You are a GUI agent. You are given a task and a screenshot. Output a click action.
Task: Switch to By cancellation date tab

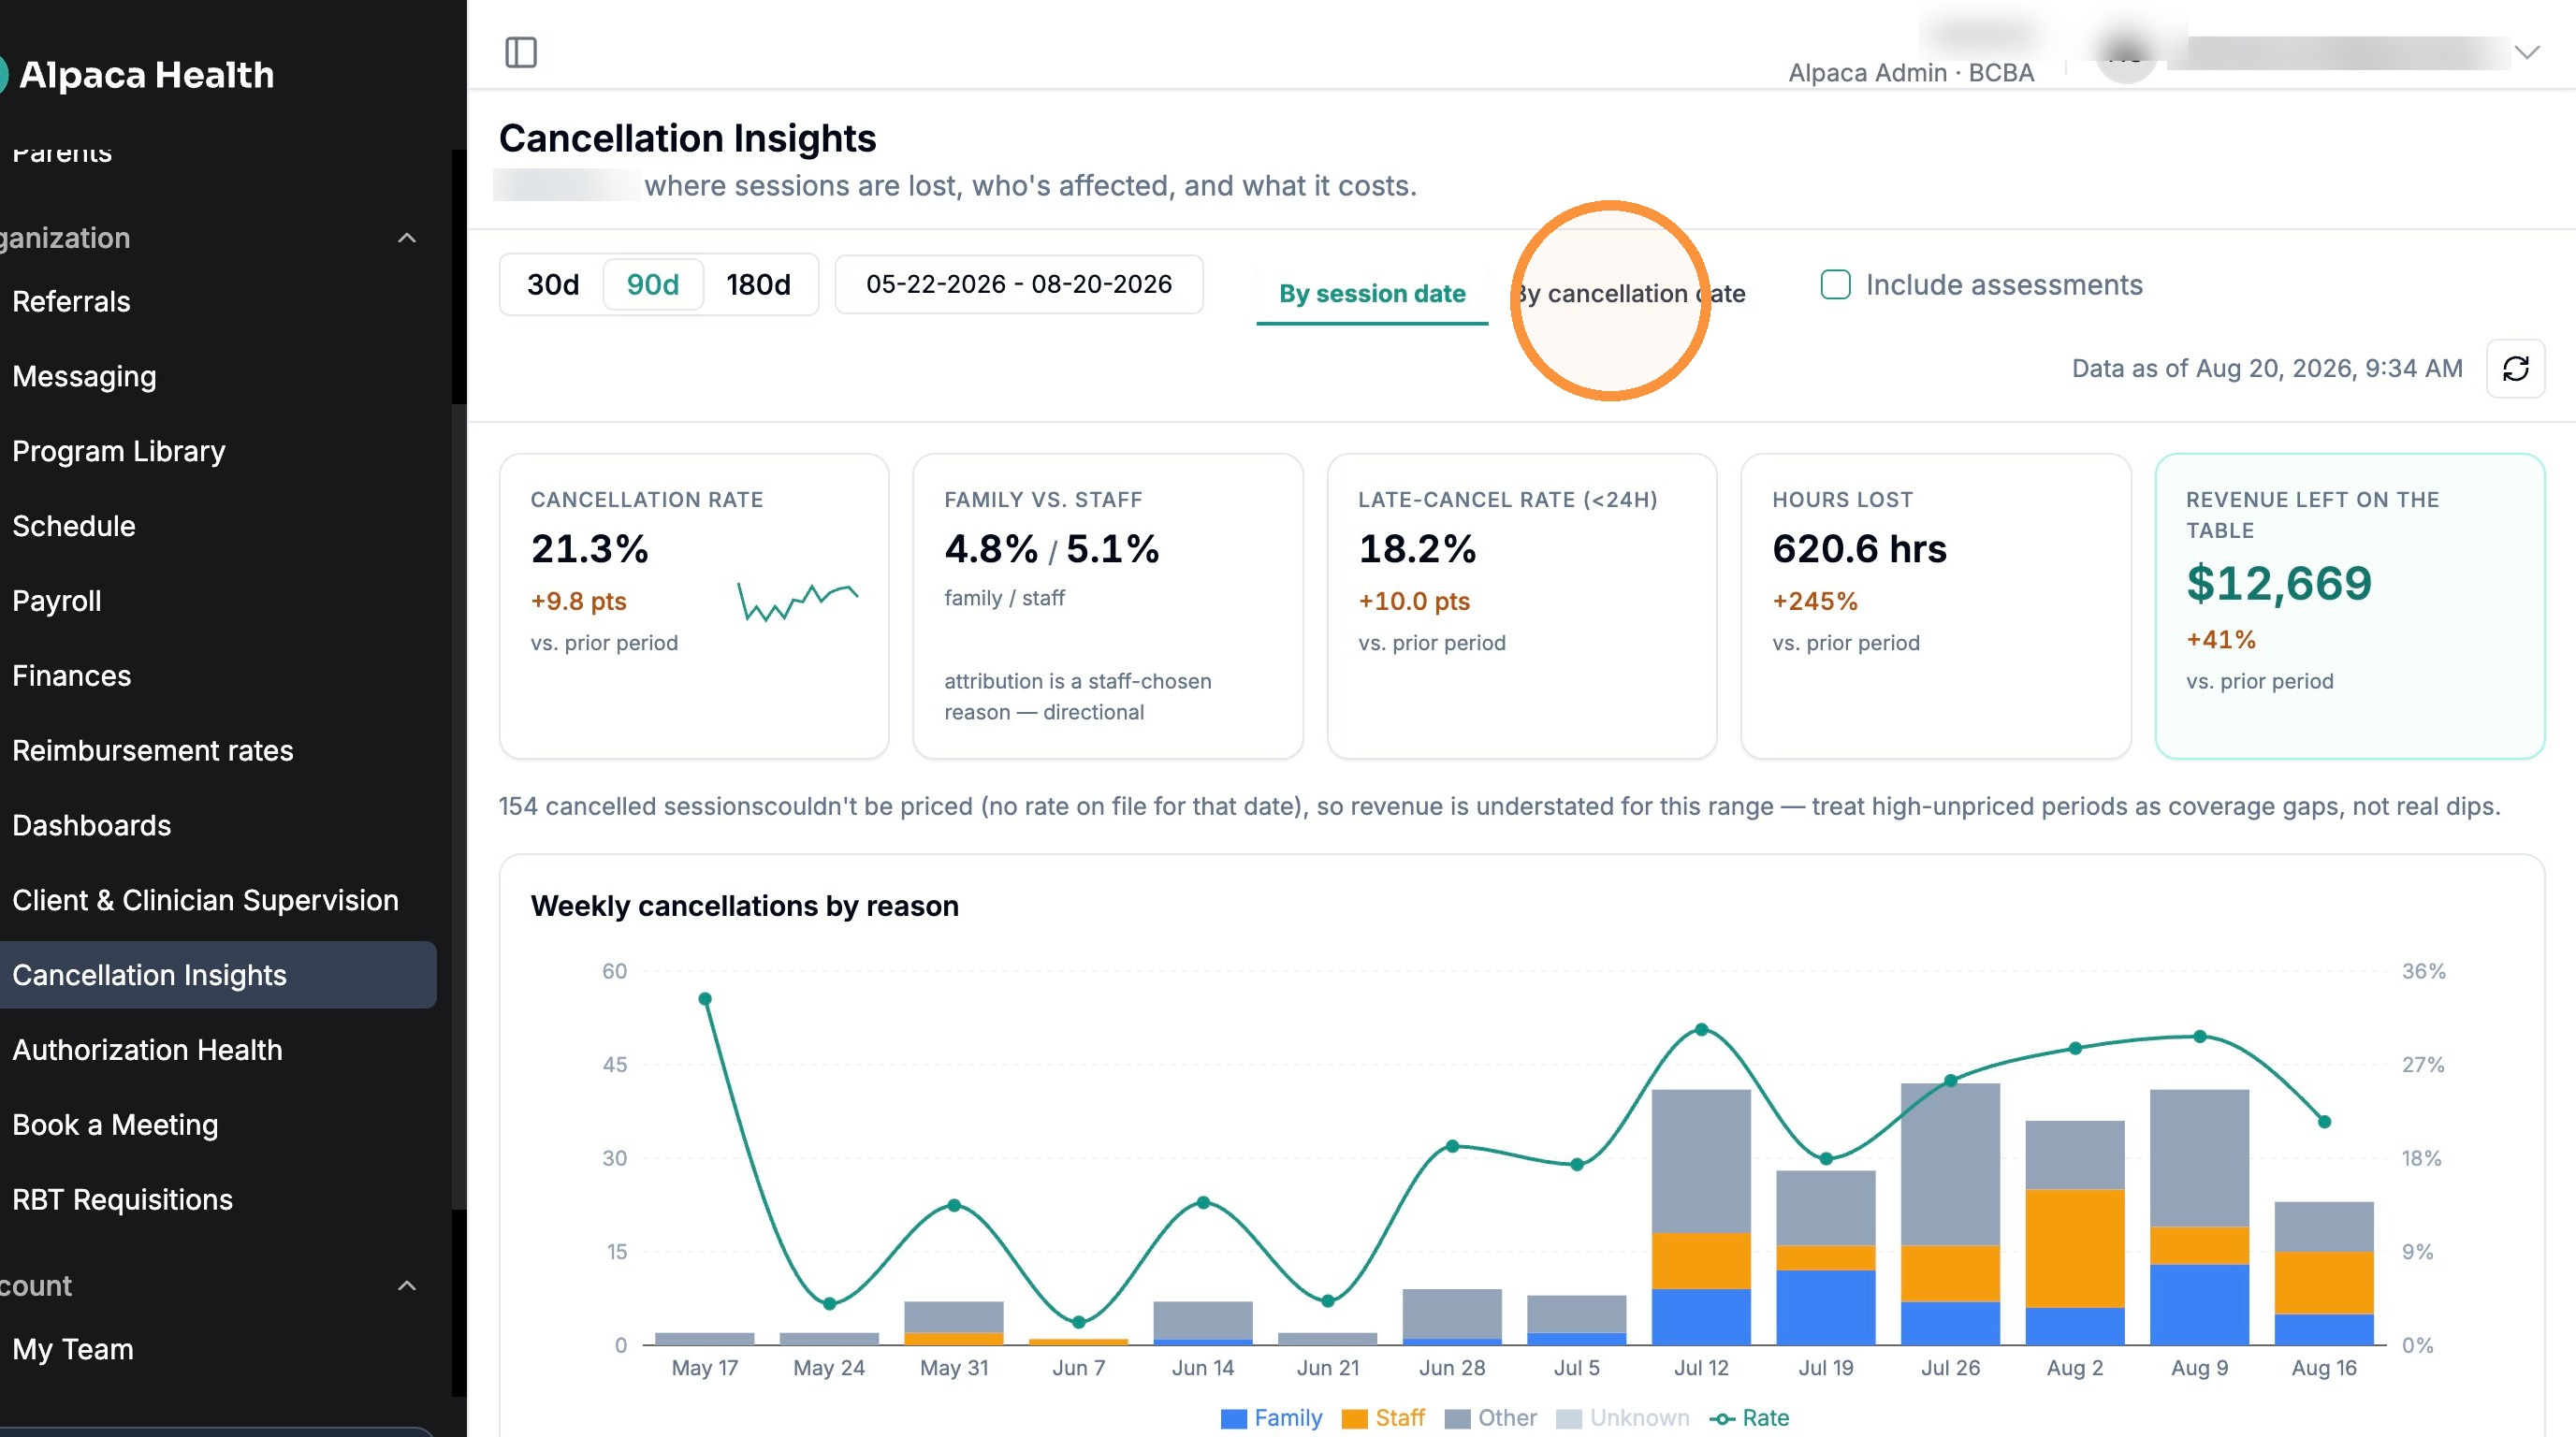tap(1629, 294)
